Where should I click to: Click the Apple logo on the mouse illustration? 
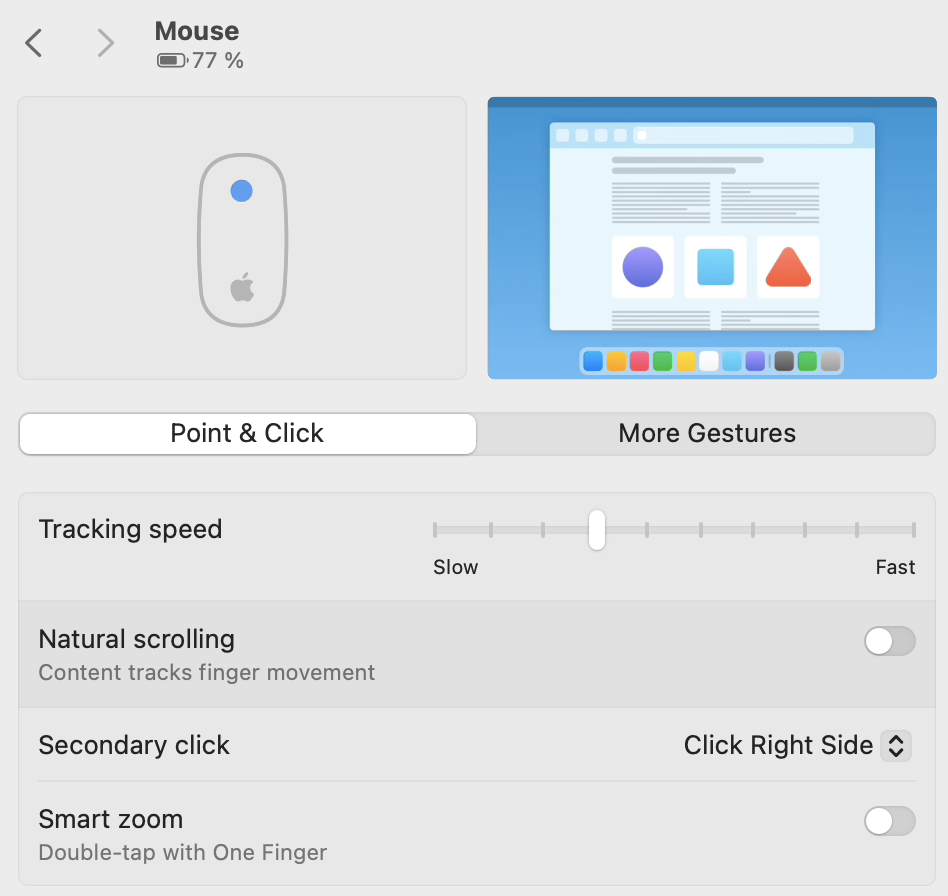[x=241, y=285]
